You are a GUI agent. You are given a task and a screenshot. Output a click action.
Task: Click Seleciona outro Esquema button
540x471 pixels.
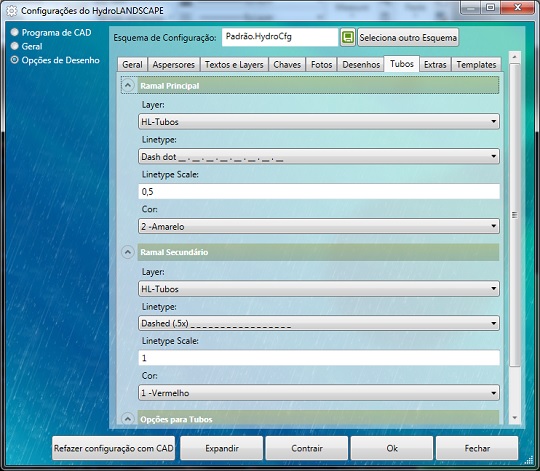408,37
